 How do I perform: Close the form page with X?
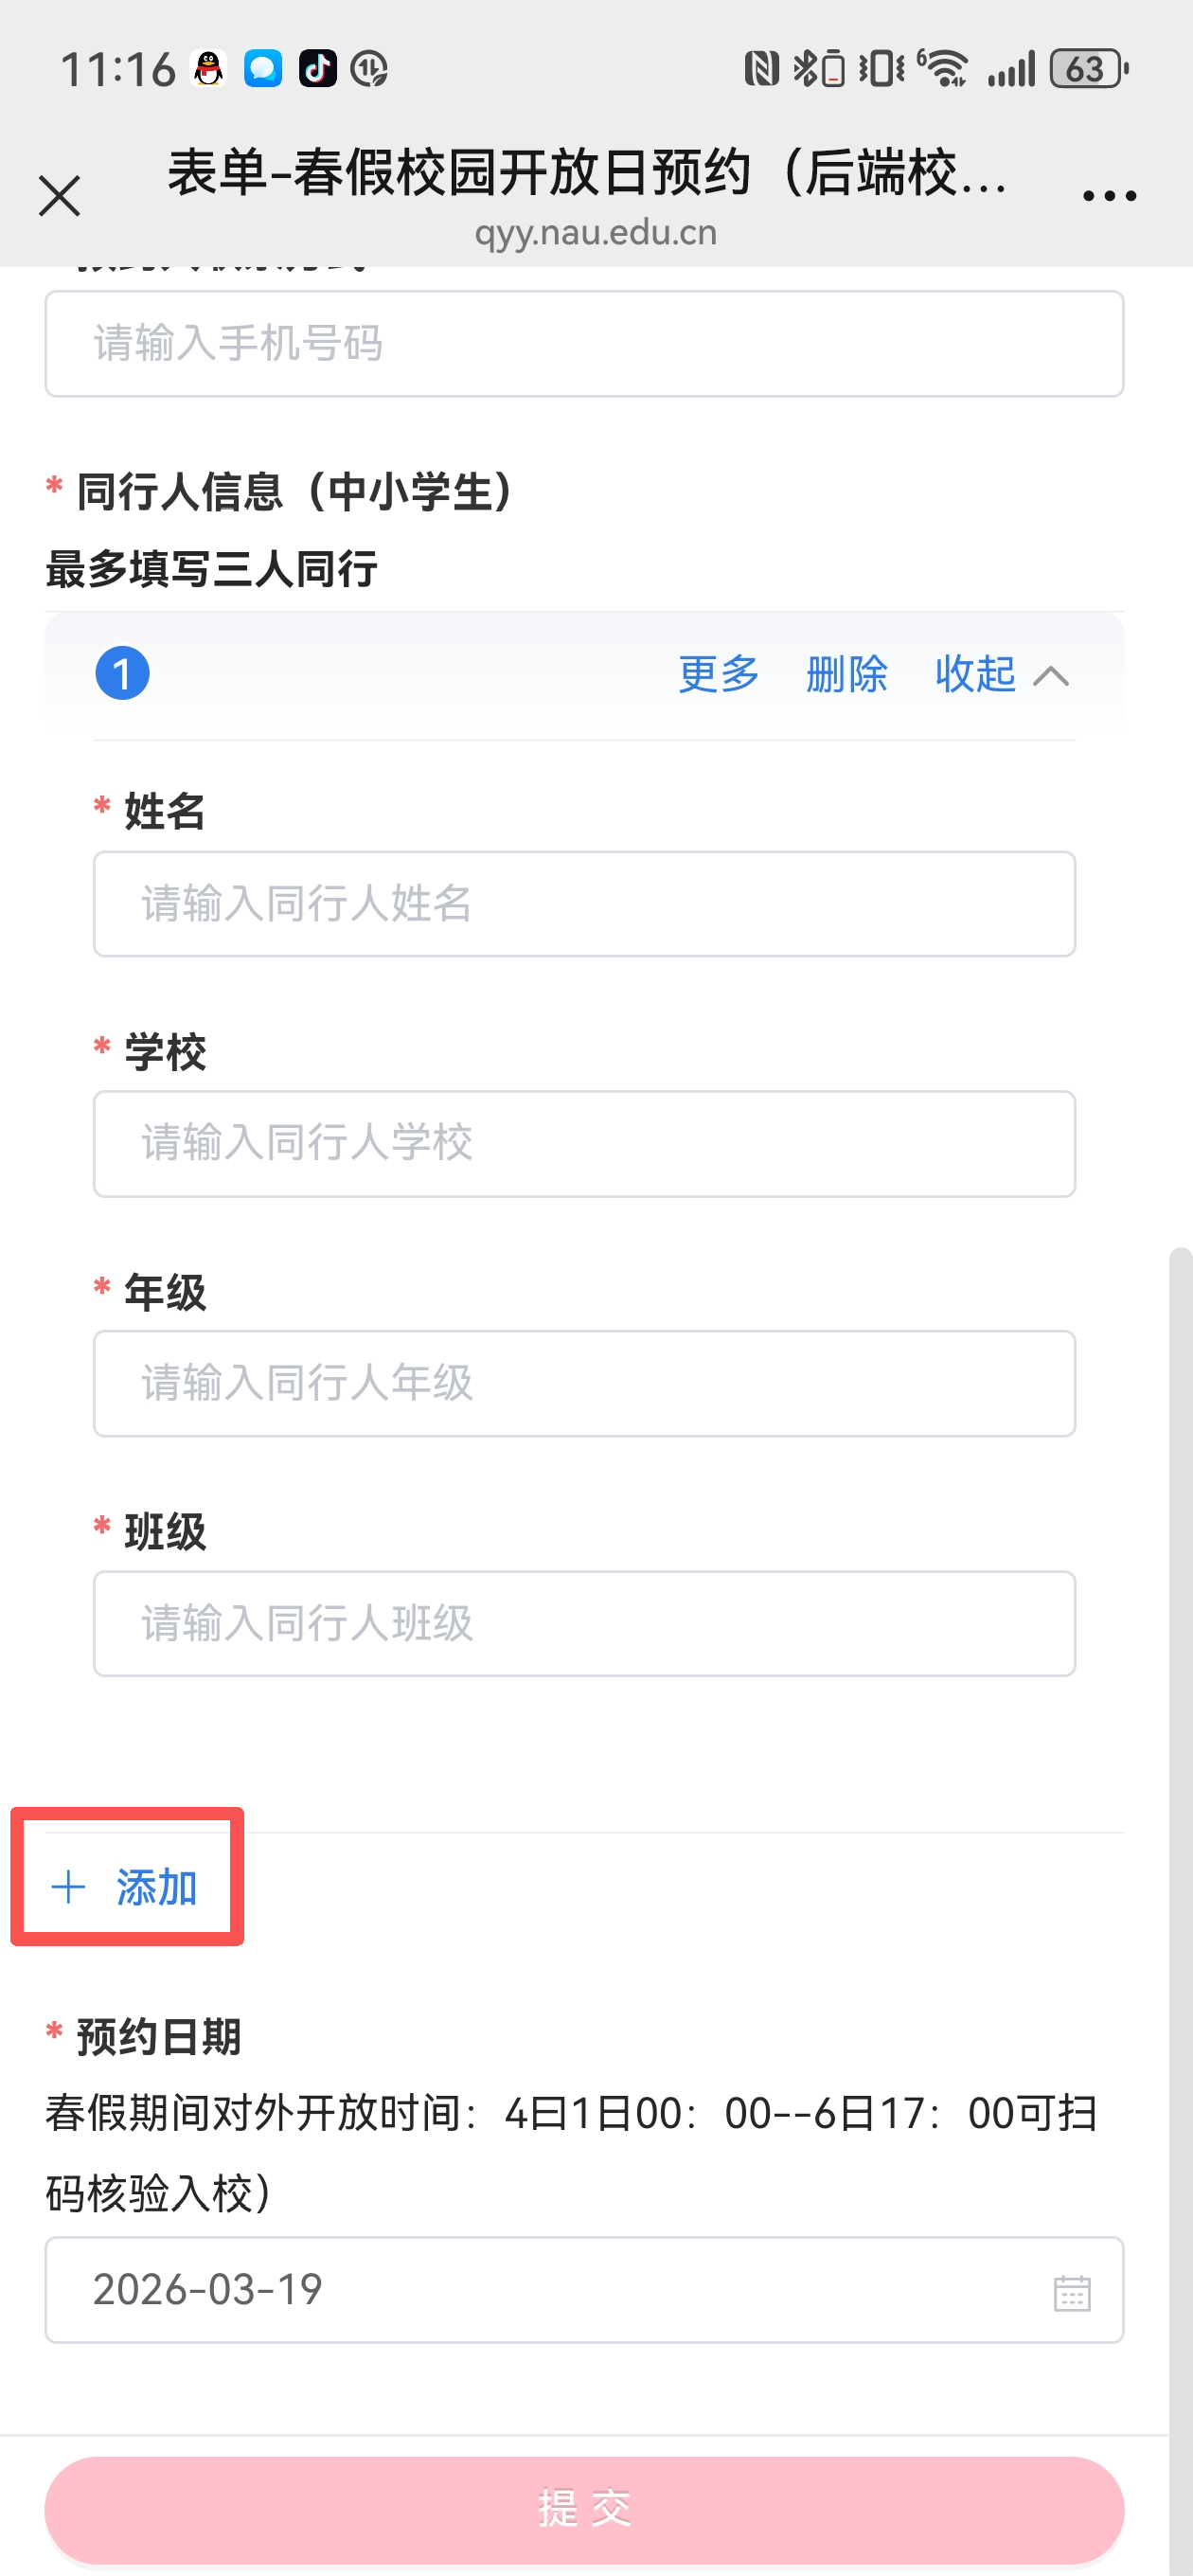tap(59, 195)
